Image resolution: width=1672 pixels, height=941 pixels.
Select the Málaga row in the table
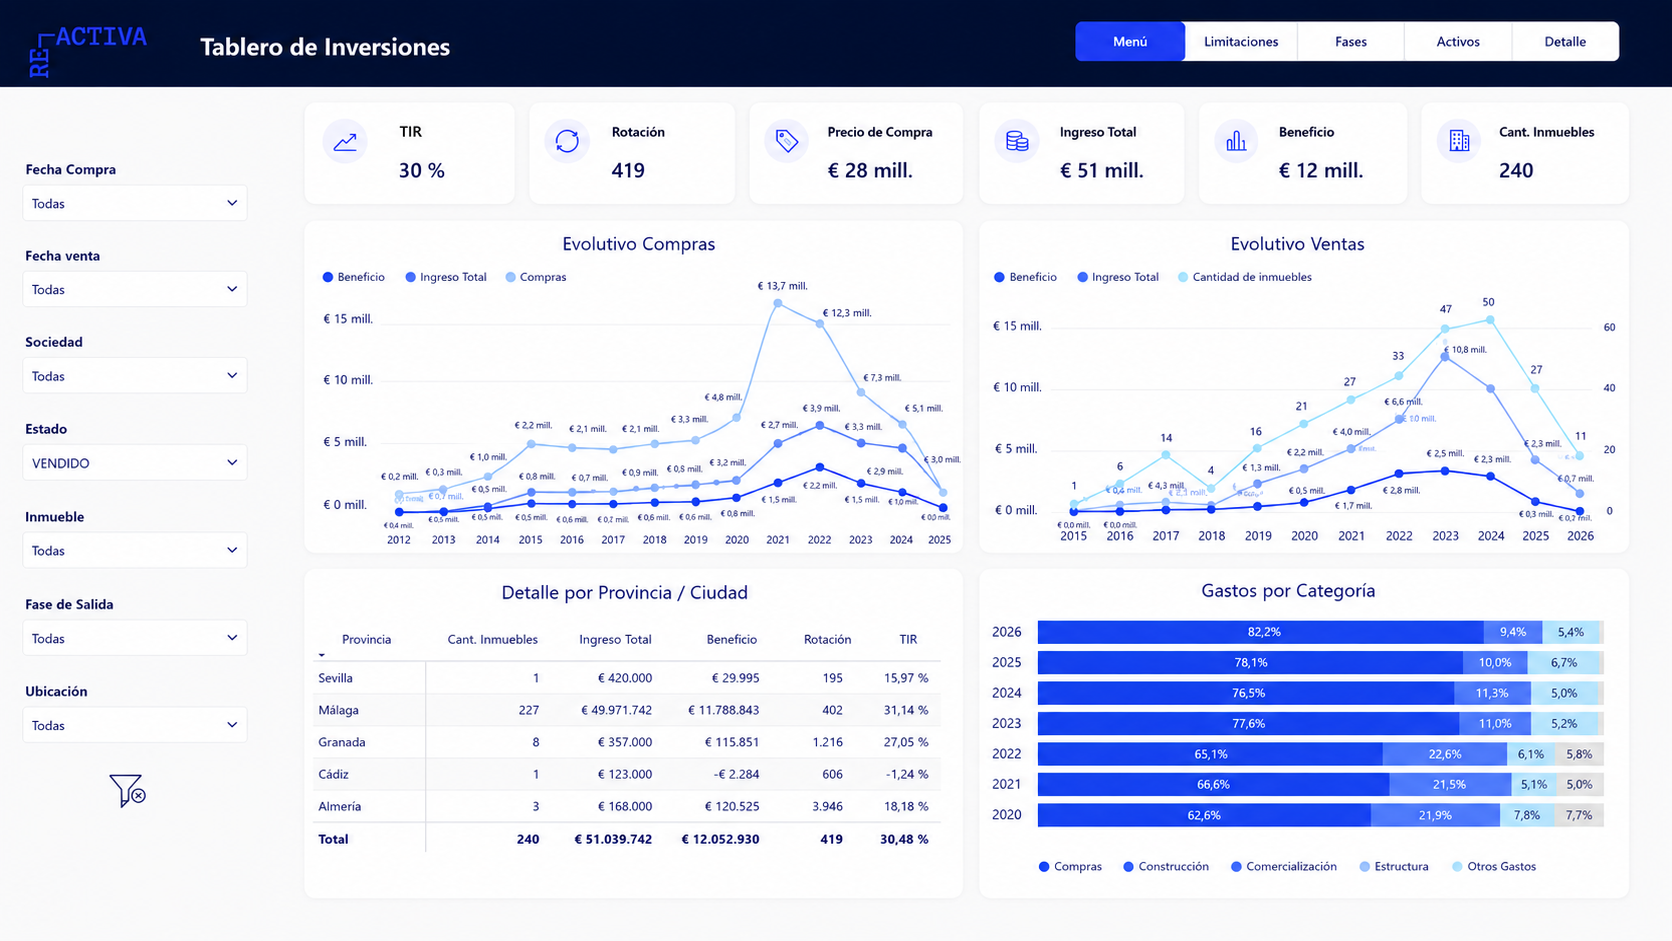[x=625, y=710]
